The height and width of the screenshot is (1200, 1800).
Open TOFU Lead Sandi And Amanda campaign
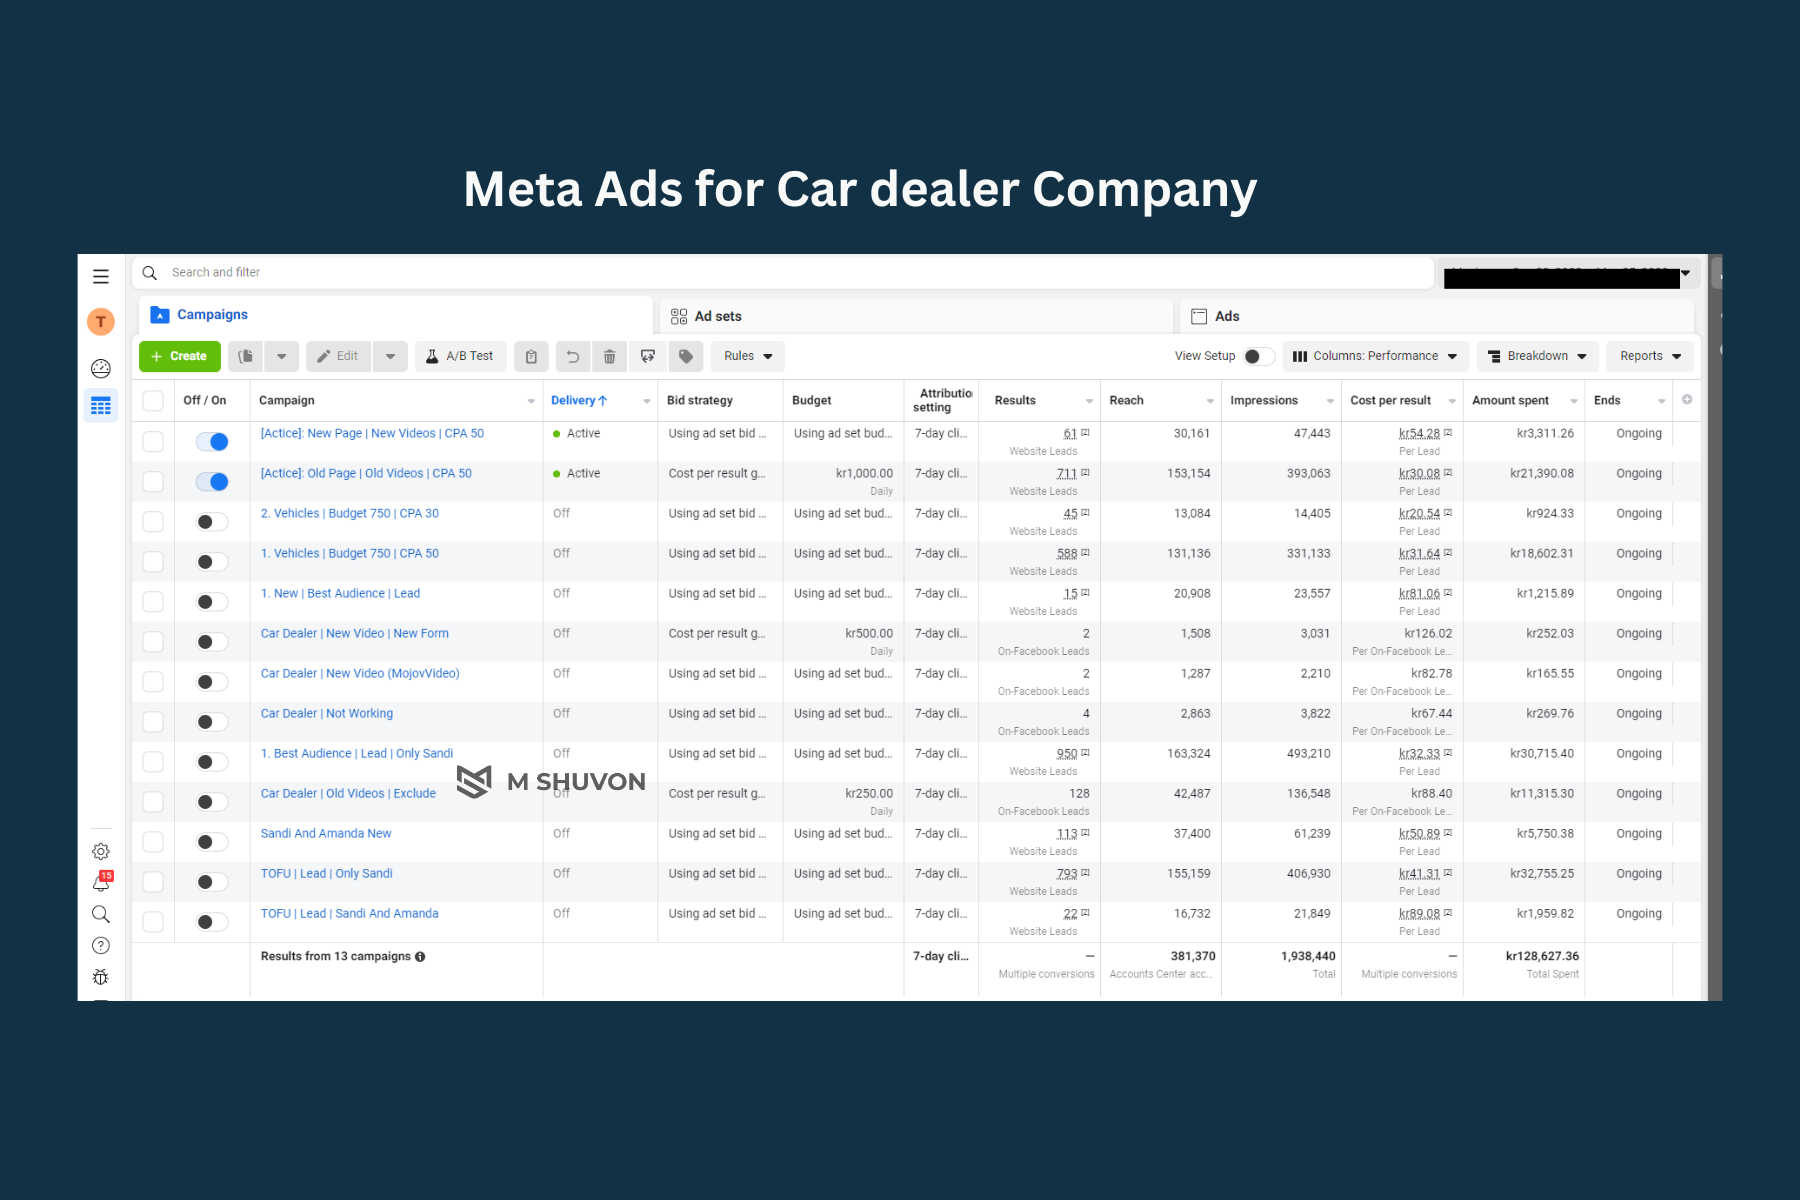click(x=350, y=914)
